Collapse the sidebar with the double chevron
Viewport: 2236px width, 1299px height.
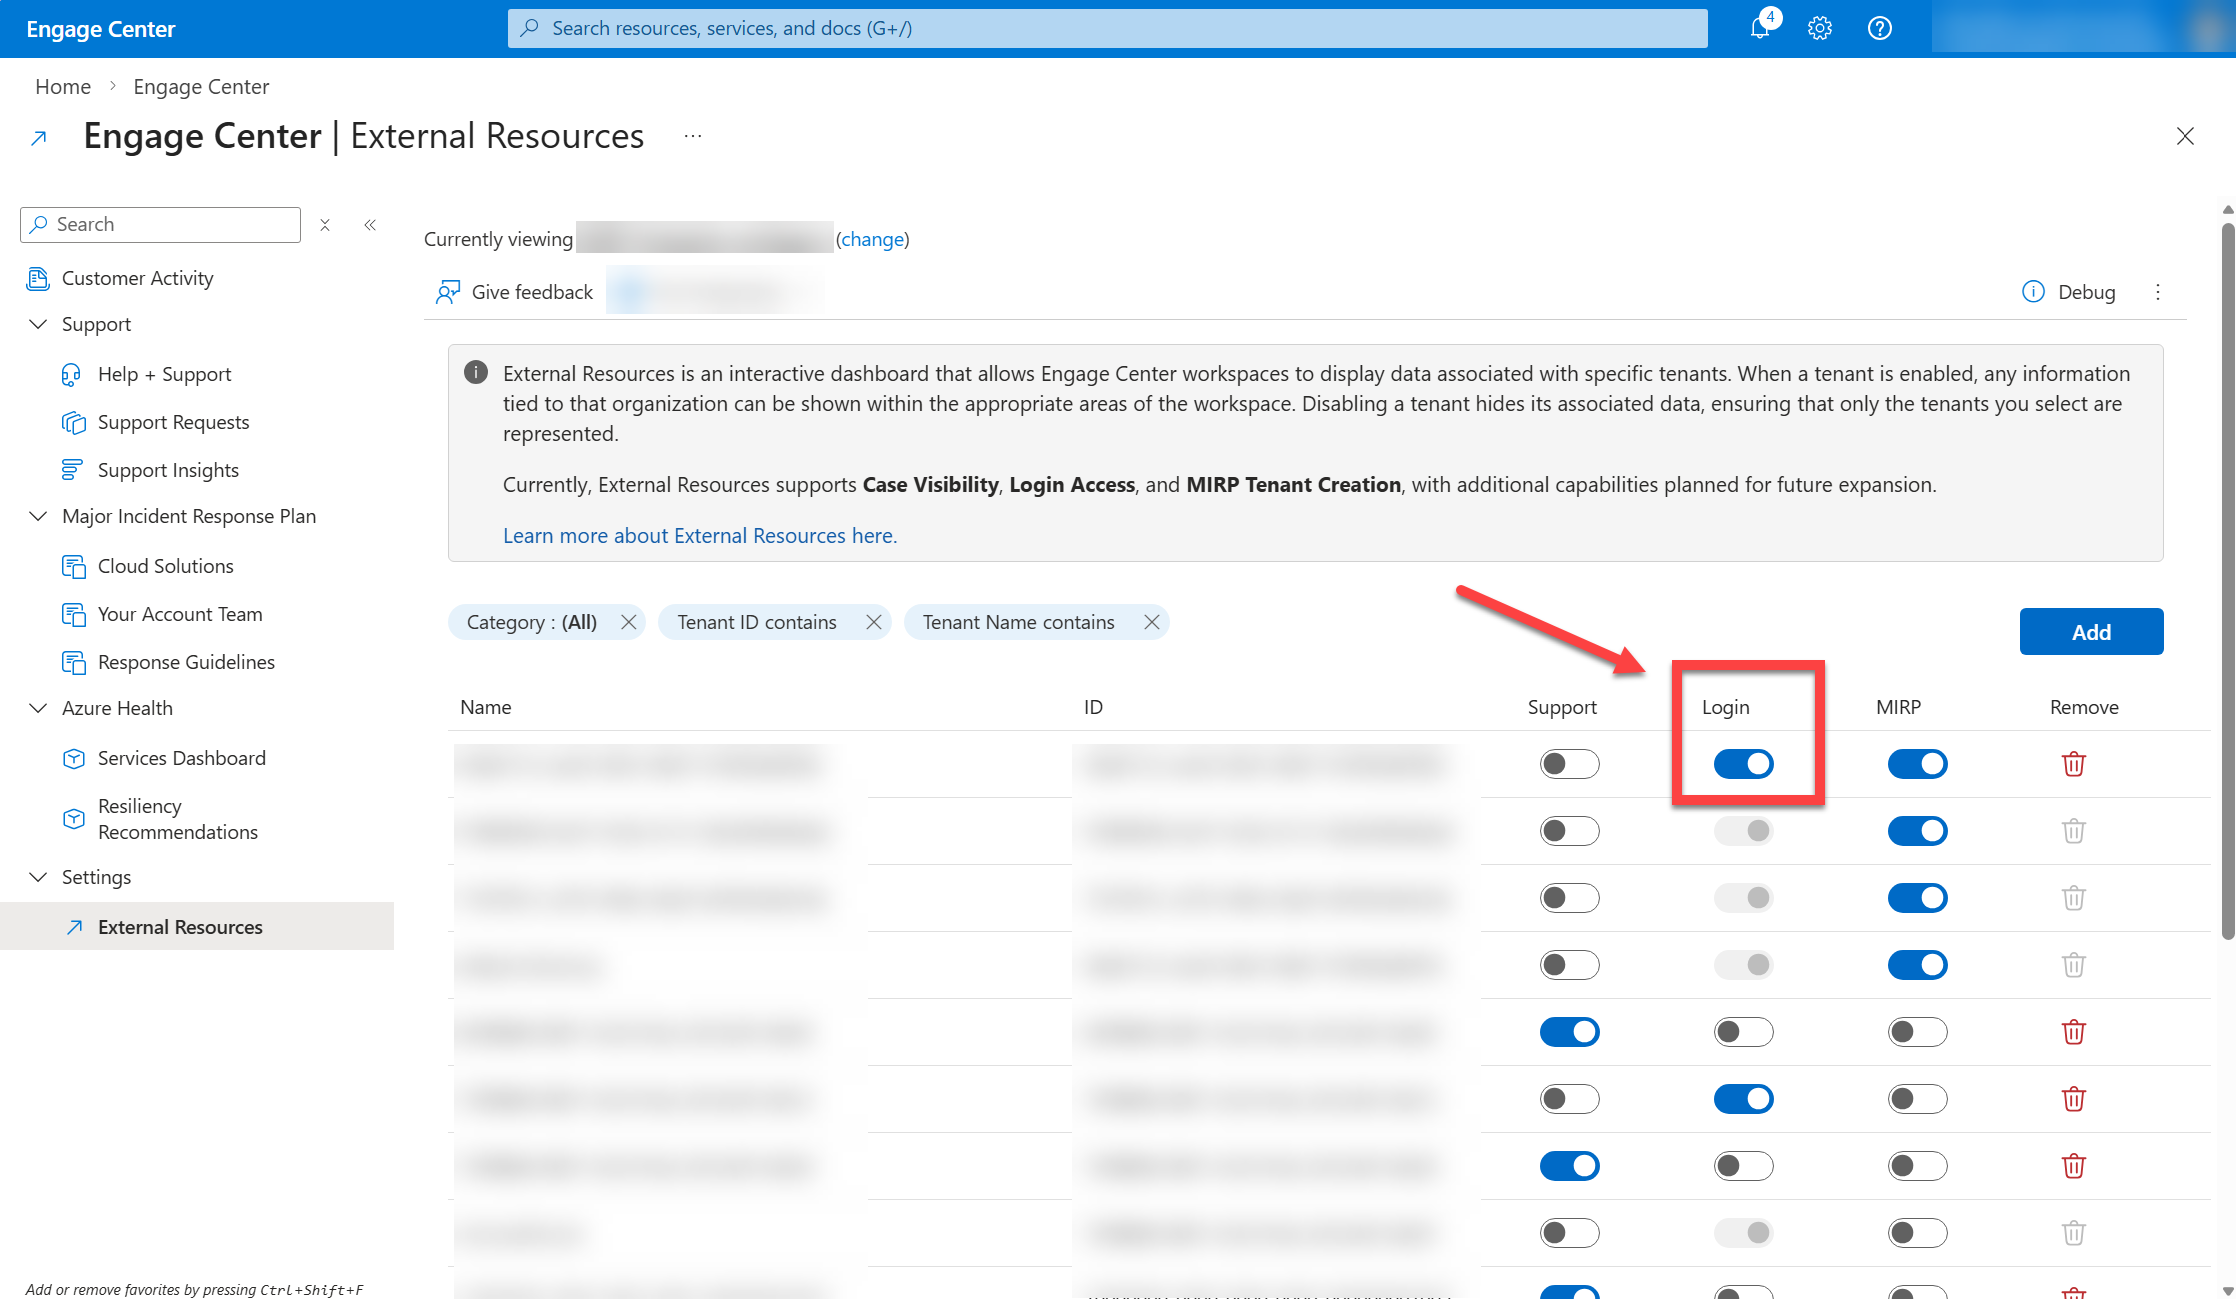[370, 225]
